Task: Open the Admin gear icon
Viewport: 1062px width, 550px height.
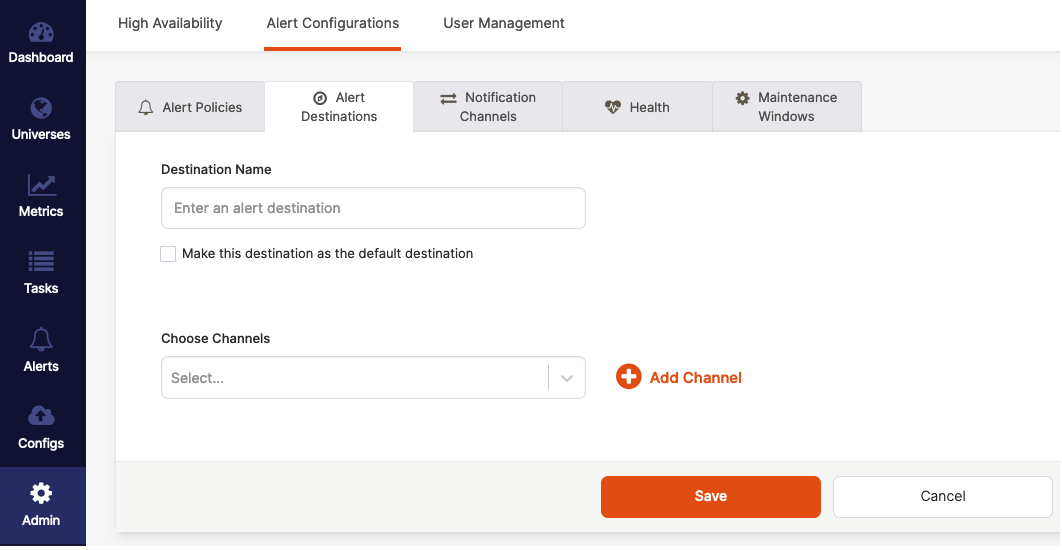Action: tap(41, 493)
